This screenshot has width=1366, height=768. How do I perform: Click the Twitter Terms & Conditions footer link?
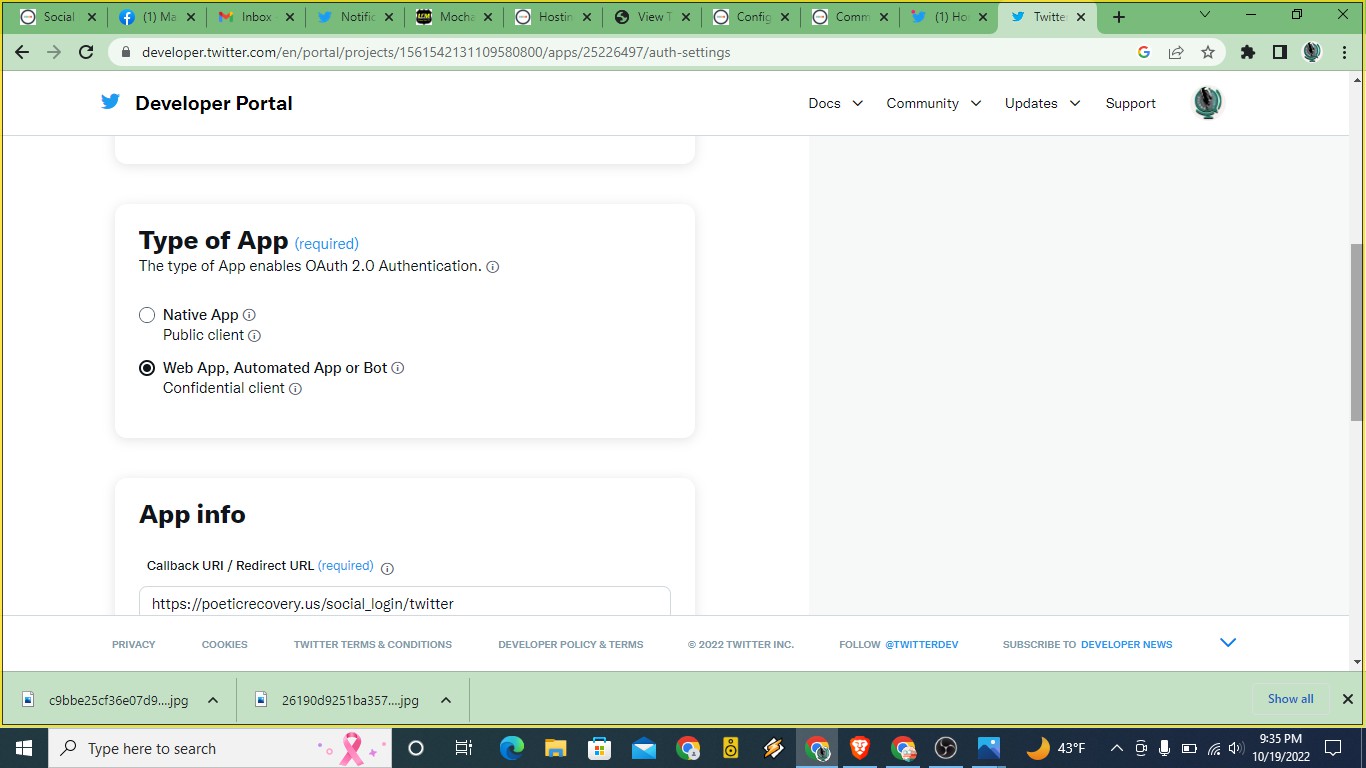click(372, 645)
